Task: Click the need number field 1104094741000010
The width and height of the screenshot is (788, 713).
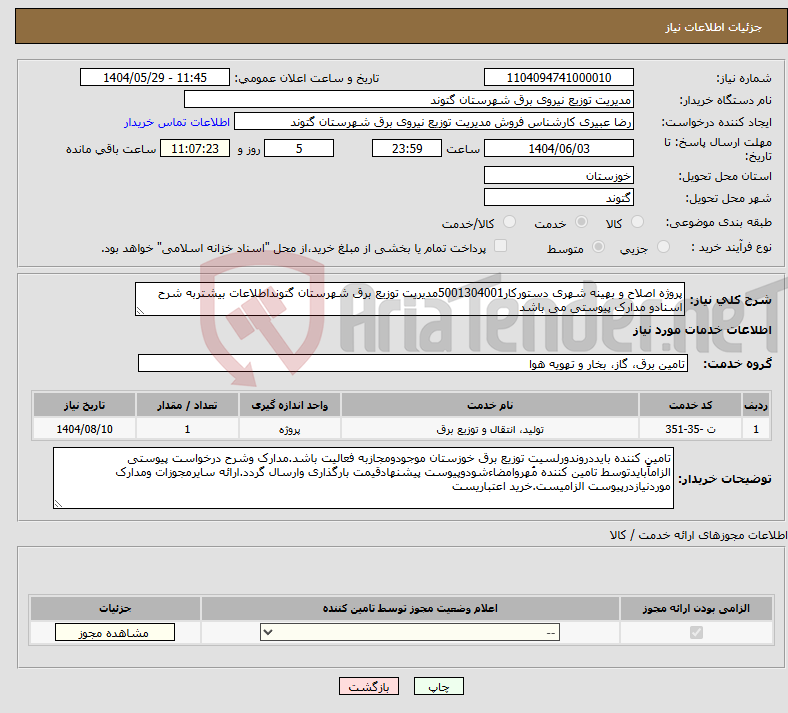Action: (558, 77)
